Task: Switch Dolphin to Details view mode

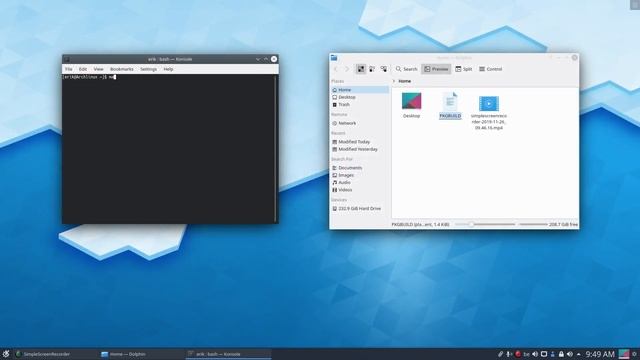Action: 384,69
